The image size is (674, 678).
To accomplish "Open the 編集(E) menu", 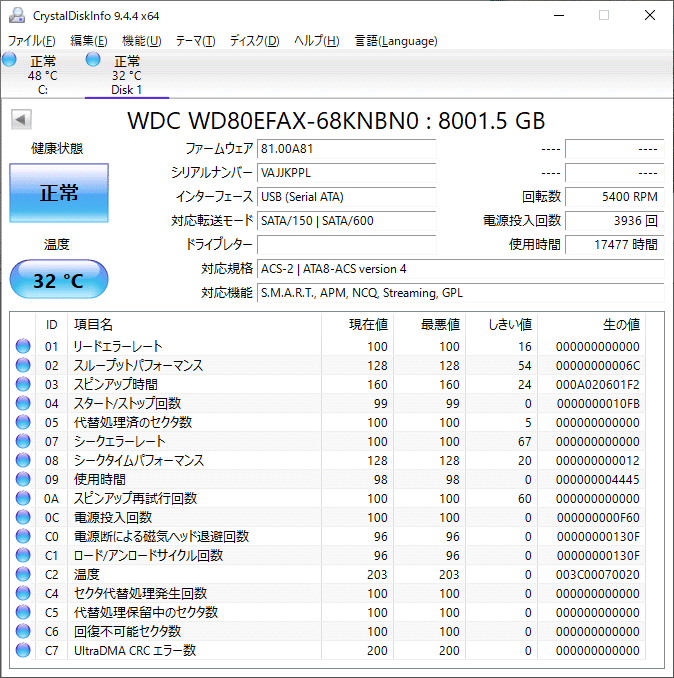I will [x=89, y=41].
